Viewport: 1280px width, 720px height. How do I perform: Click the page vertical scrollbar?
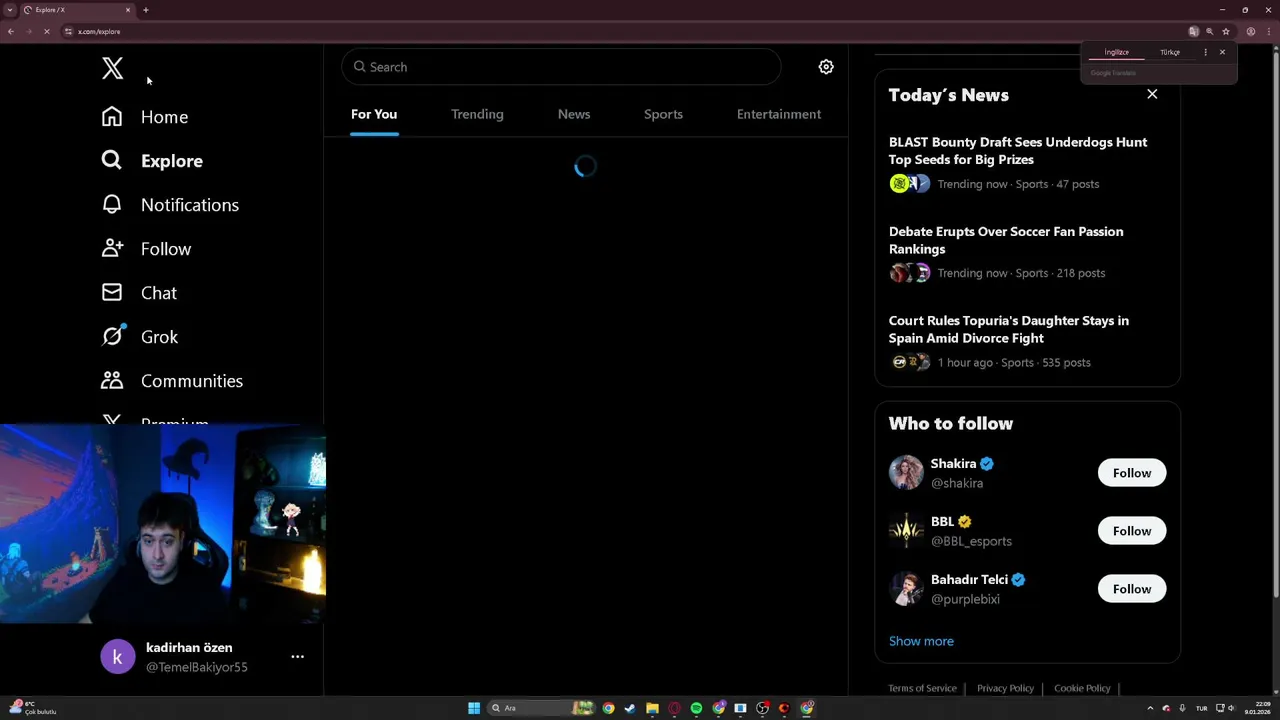[1275, 325]
